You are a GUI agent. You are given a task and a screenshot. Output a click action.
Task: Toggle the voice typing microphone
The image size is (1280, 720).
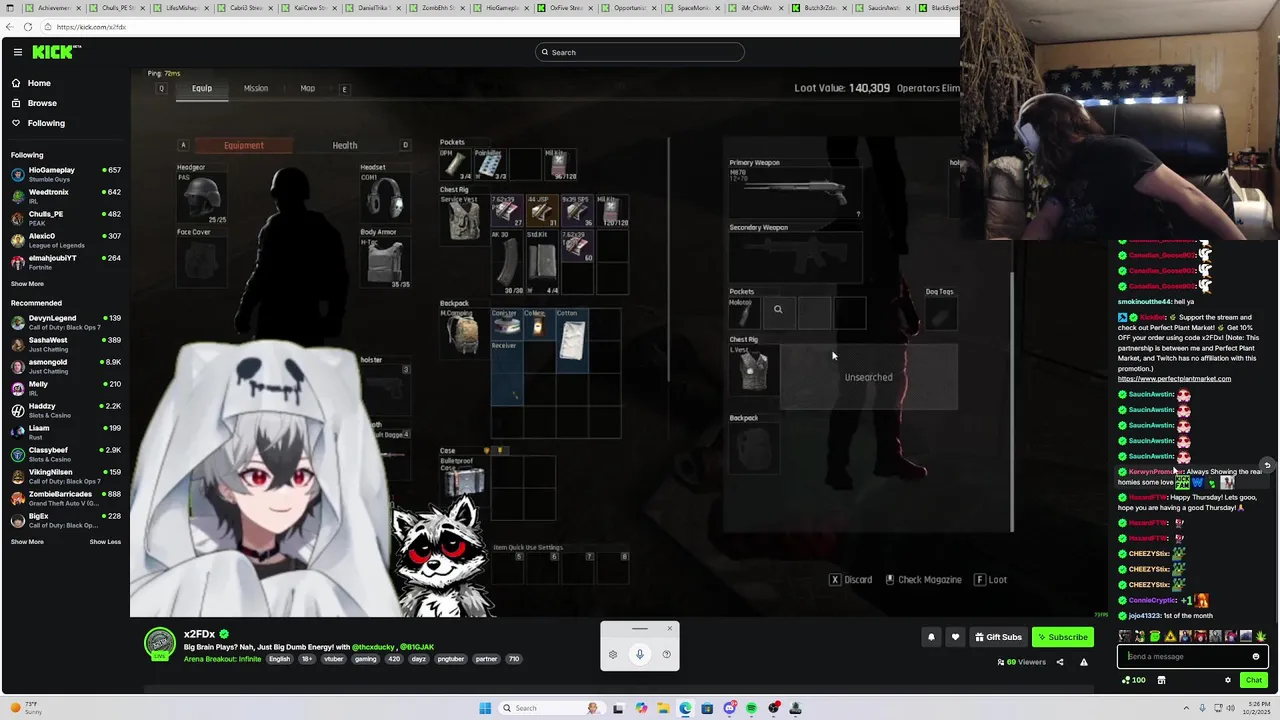click(640, 655)
